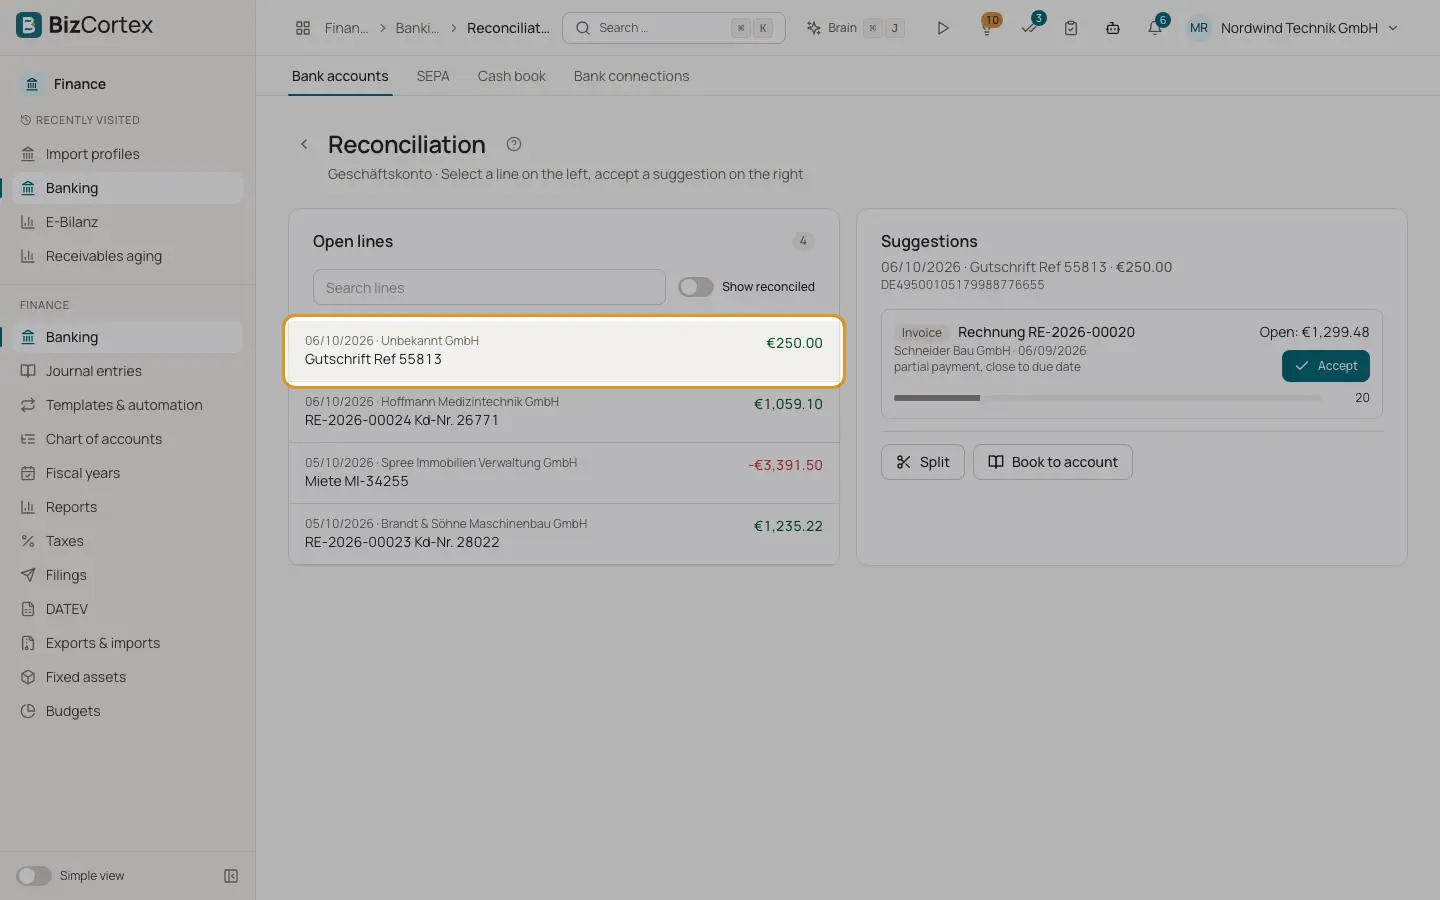Click the match score progress bar
Image resolution: width=1440 pixels, height=900 pixels.
point(1108,398)
